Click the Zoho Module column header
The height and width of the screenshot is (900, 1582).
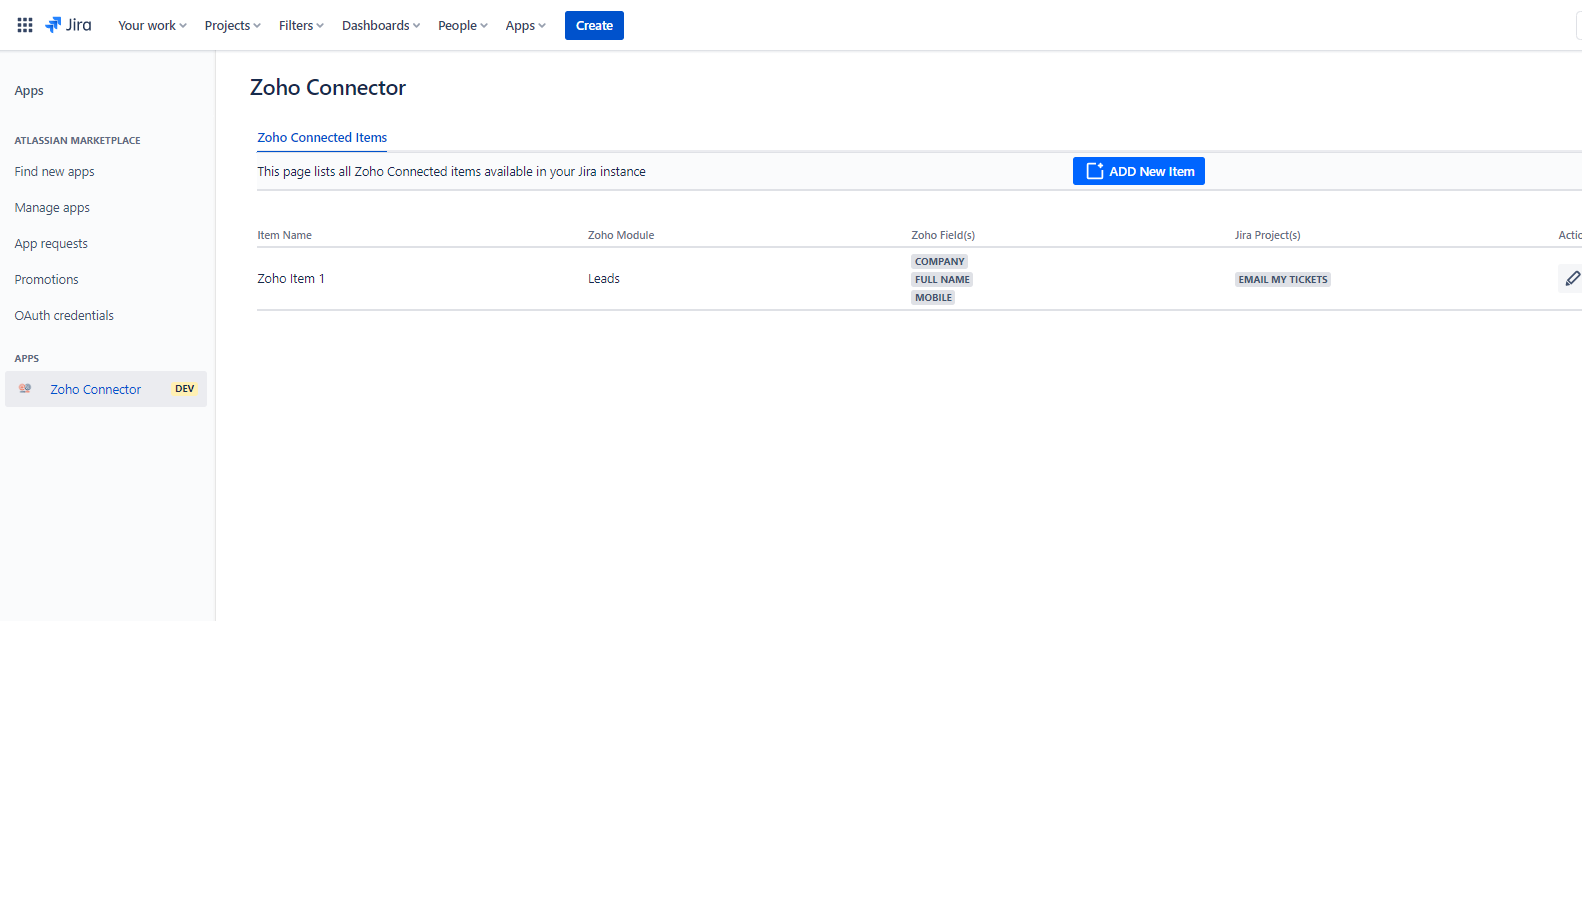pos(621,235)
